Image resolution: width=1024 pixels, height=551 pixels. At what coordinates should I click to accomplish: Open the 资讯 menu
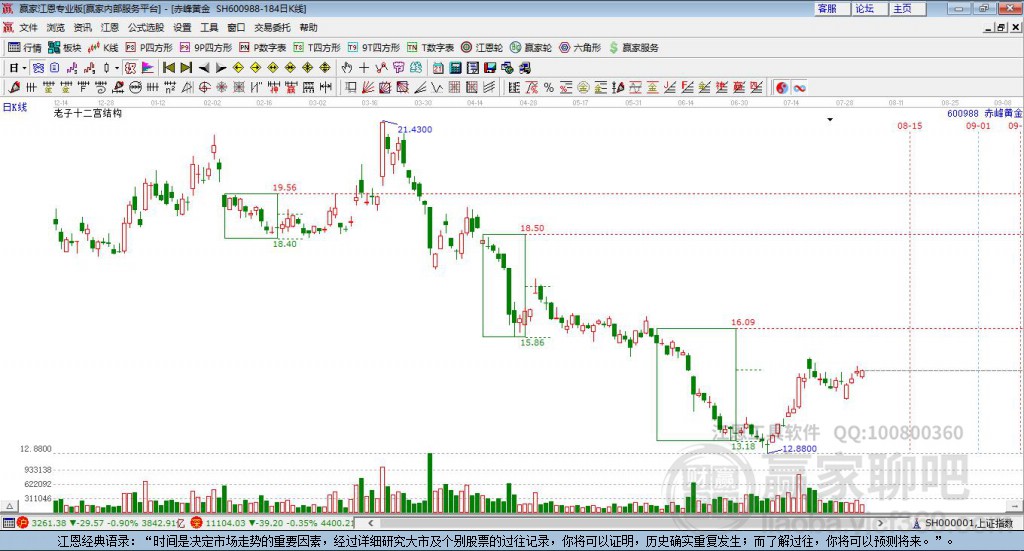pyautogui.click(x=82, y=27)
